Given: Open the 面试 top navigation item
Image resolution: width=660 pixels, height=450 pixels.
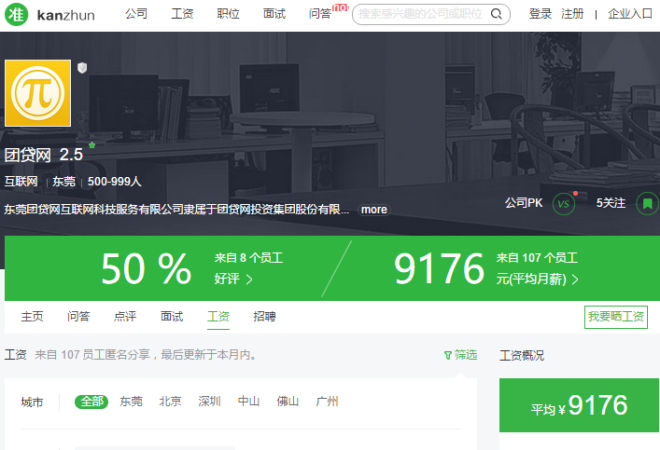Looking at the screenshot, I should [274, 14].
